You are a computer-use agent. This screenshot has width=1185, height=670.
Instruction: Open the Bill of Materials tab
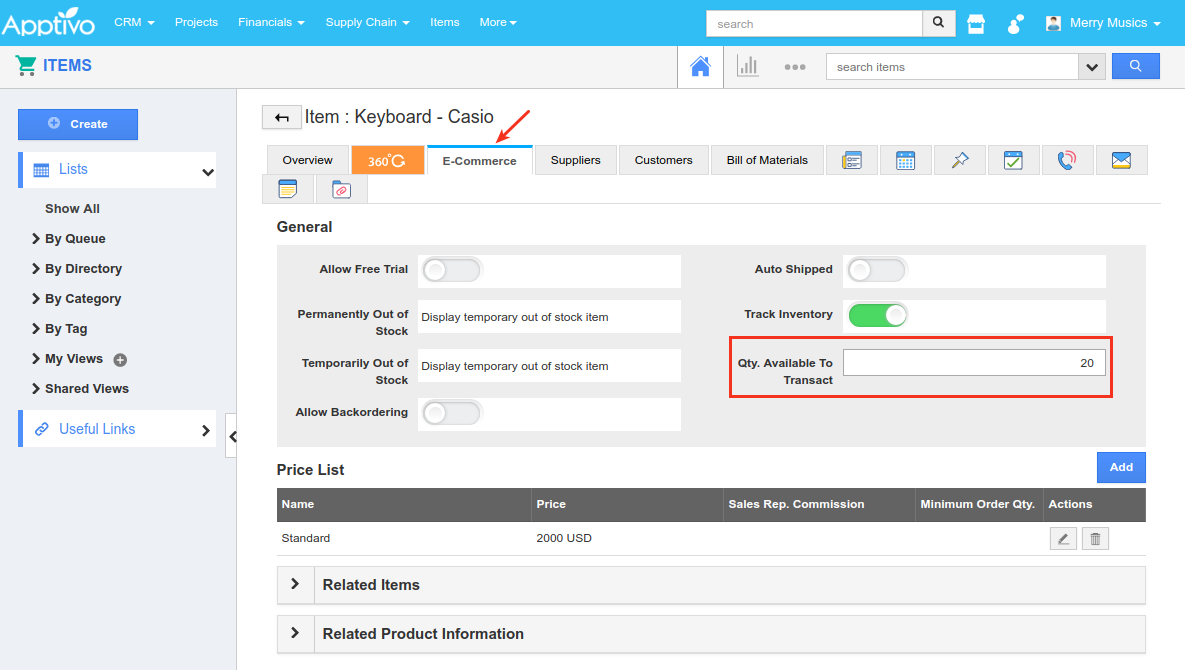tap(767, 160)
